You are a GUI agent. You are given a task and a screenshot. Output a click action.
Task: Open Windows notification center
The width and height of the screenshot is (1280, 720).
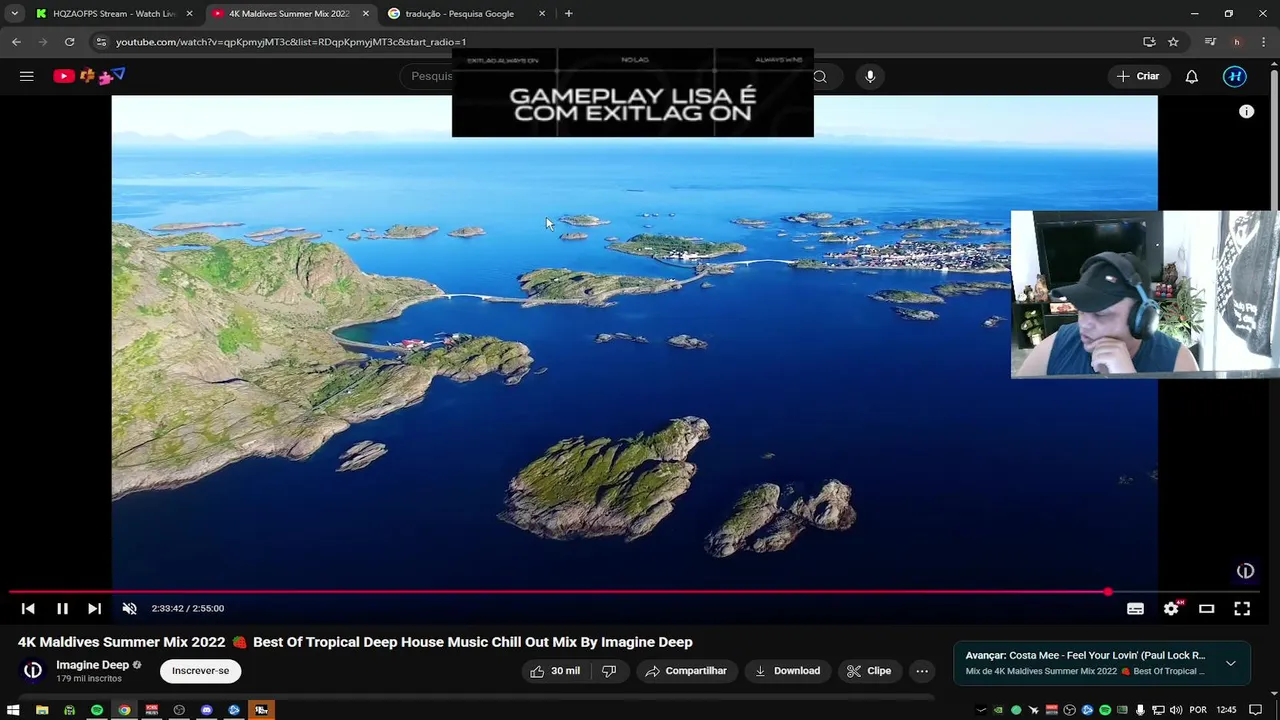[x=1256, y=710]
